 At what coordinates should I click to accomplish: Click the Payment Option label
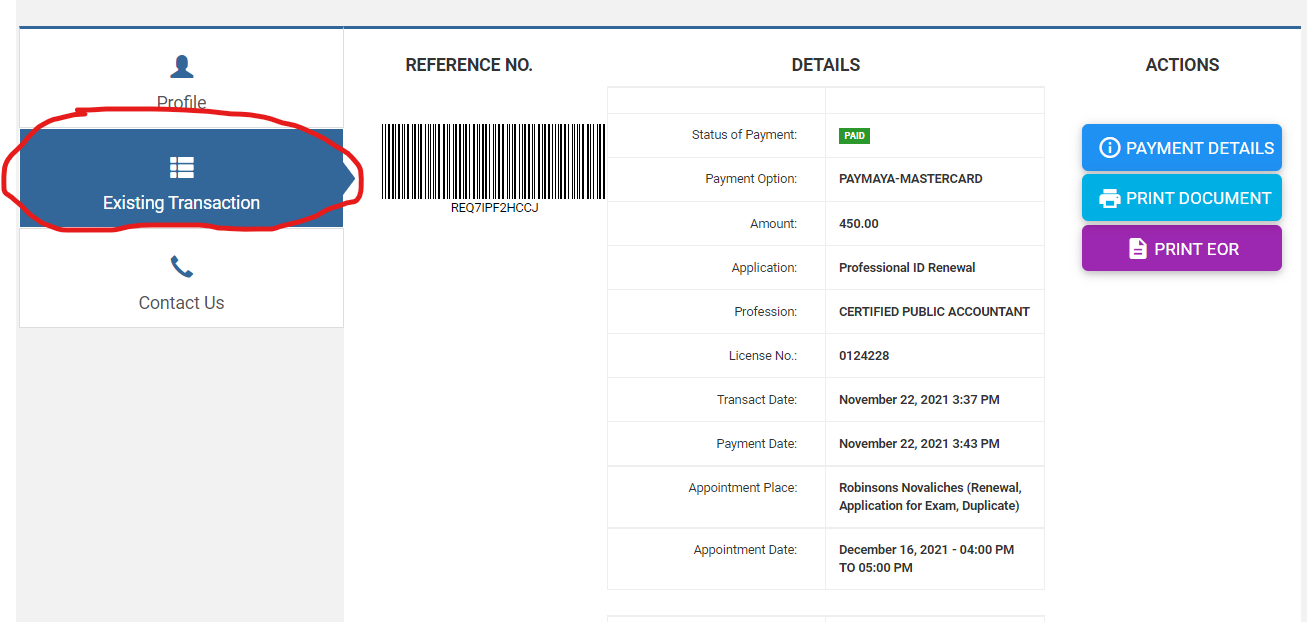point(751,179)
